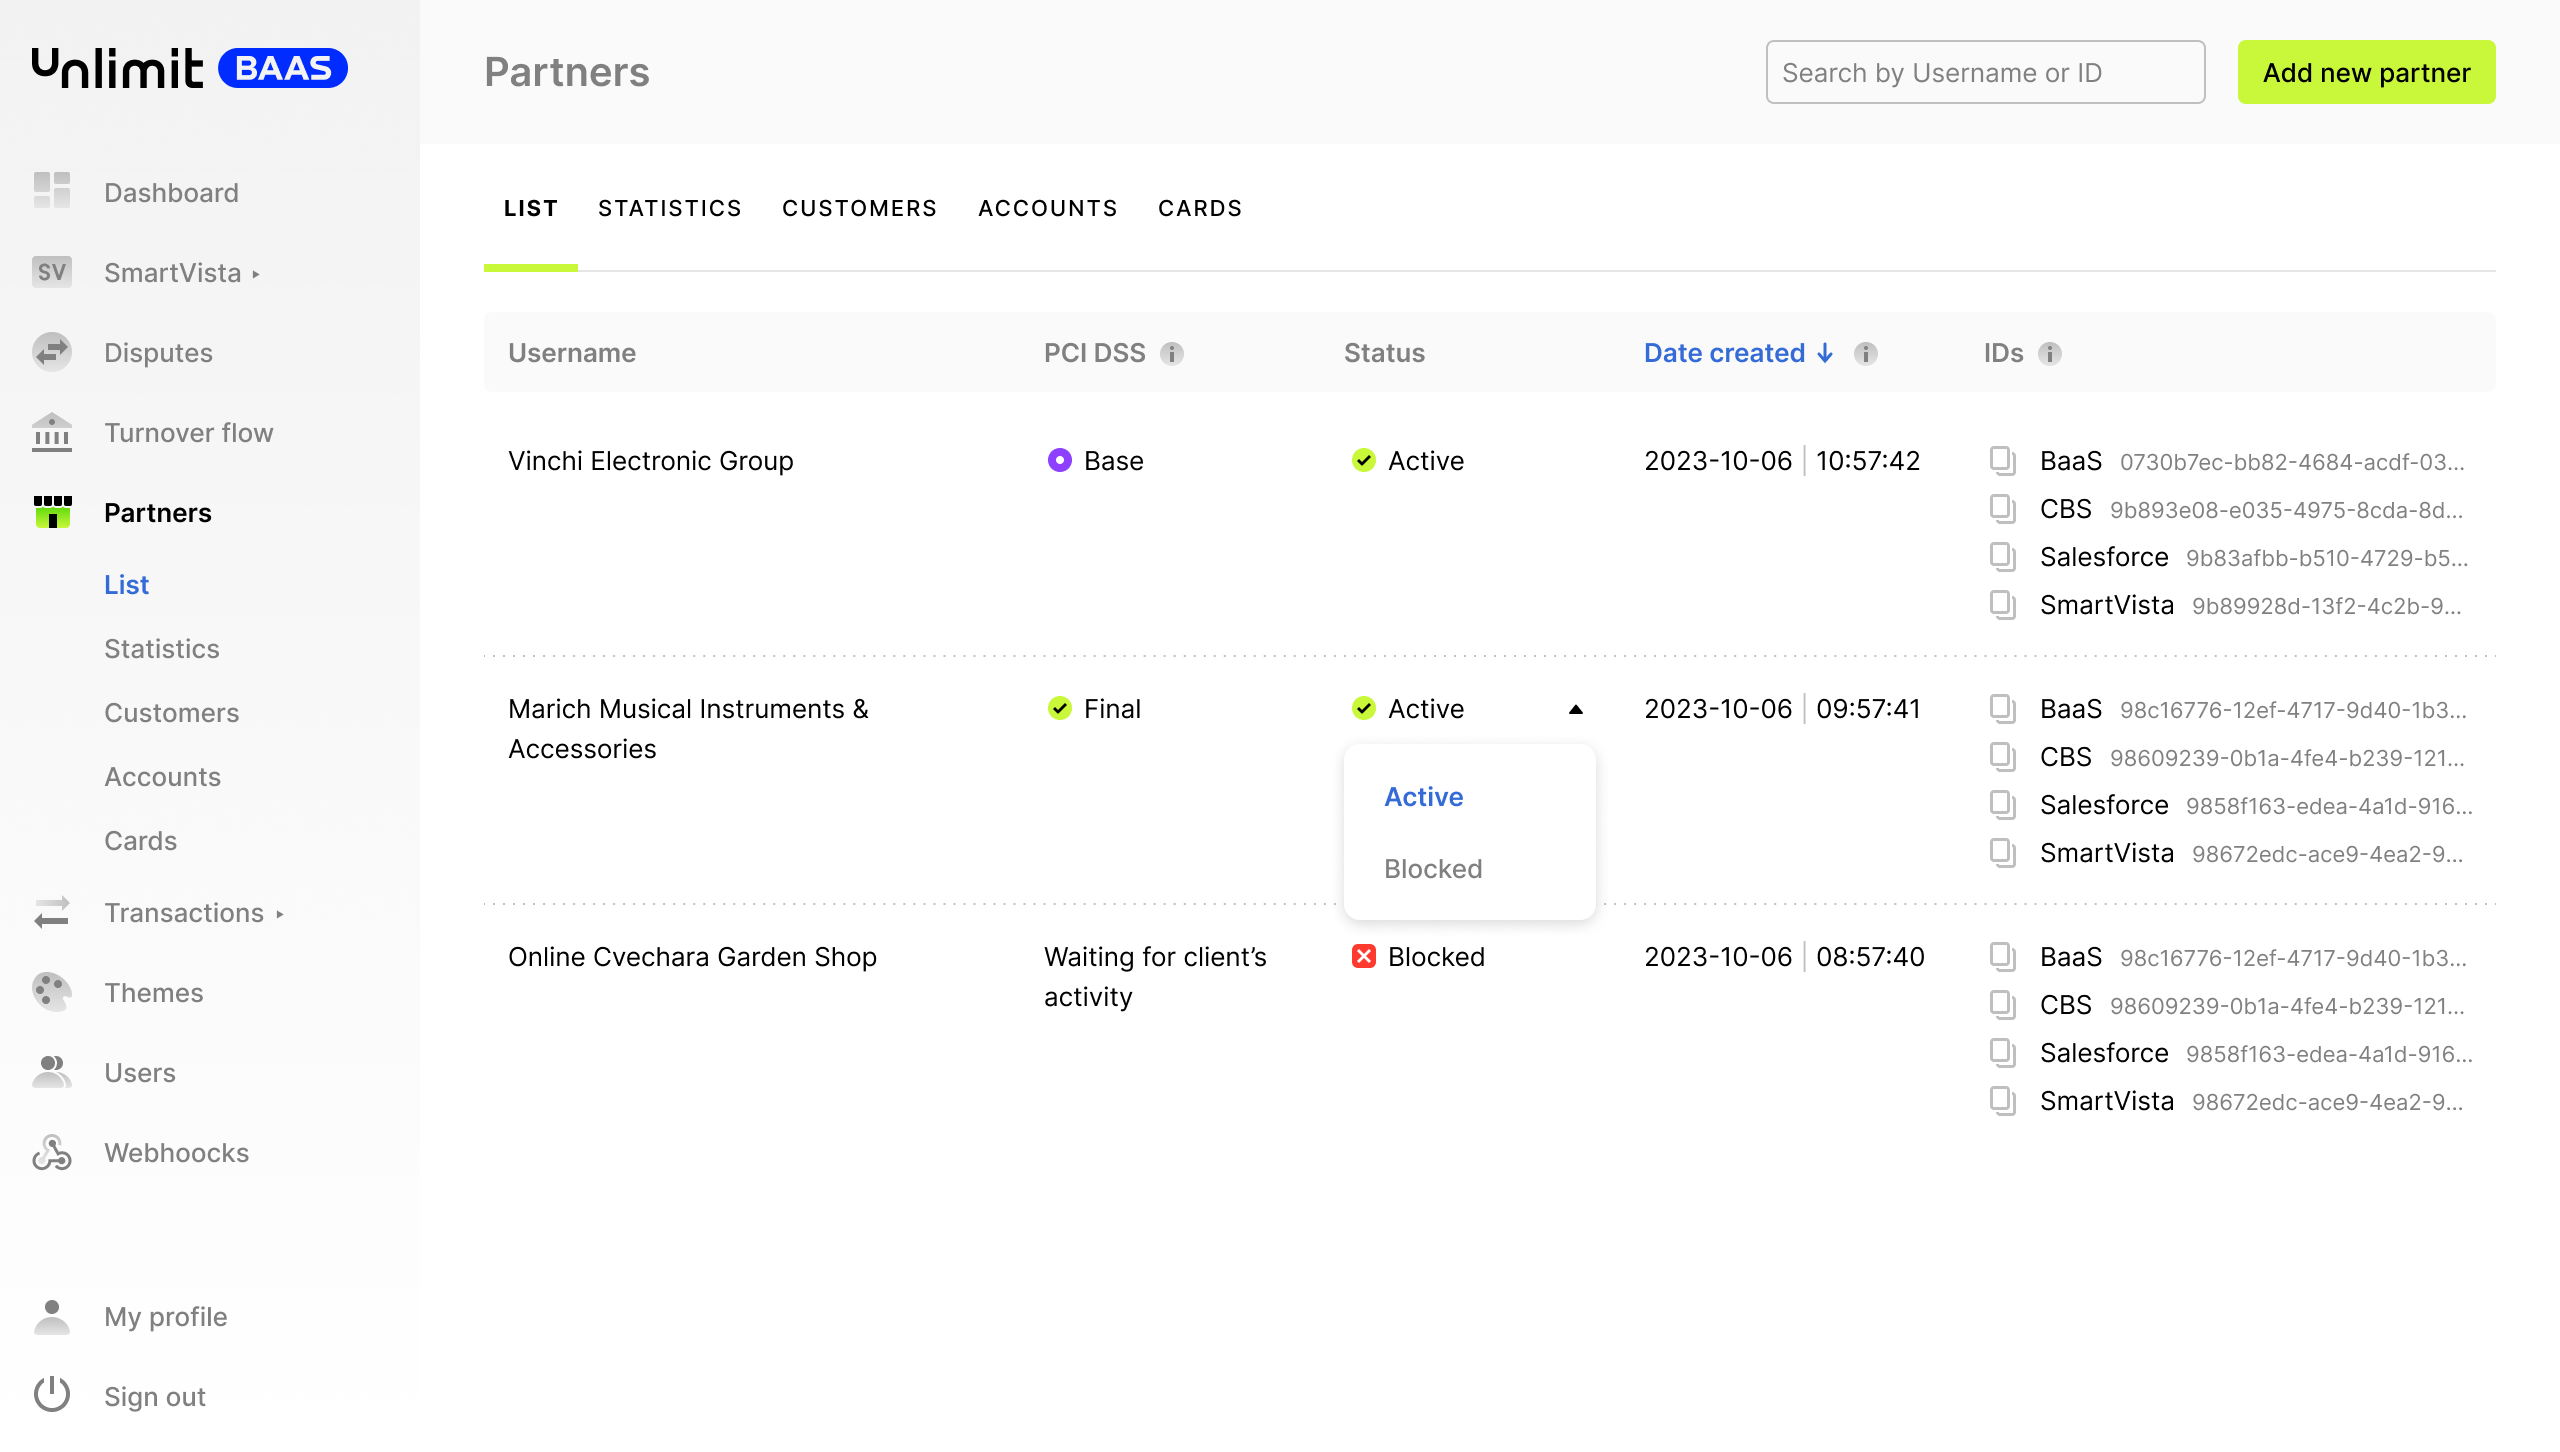This screenshot has width=2560, height=1452.
Task: Focus the Search by Username or ID field
Action: coord(1985,72)
